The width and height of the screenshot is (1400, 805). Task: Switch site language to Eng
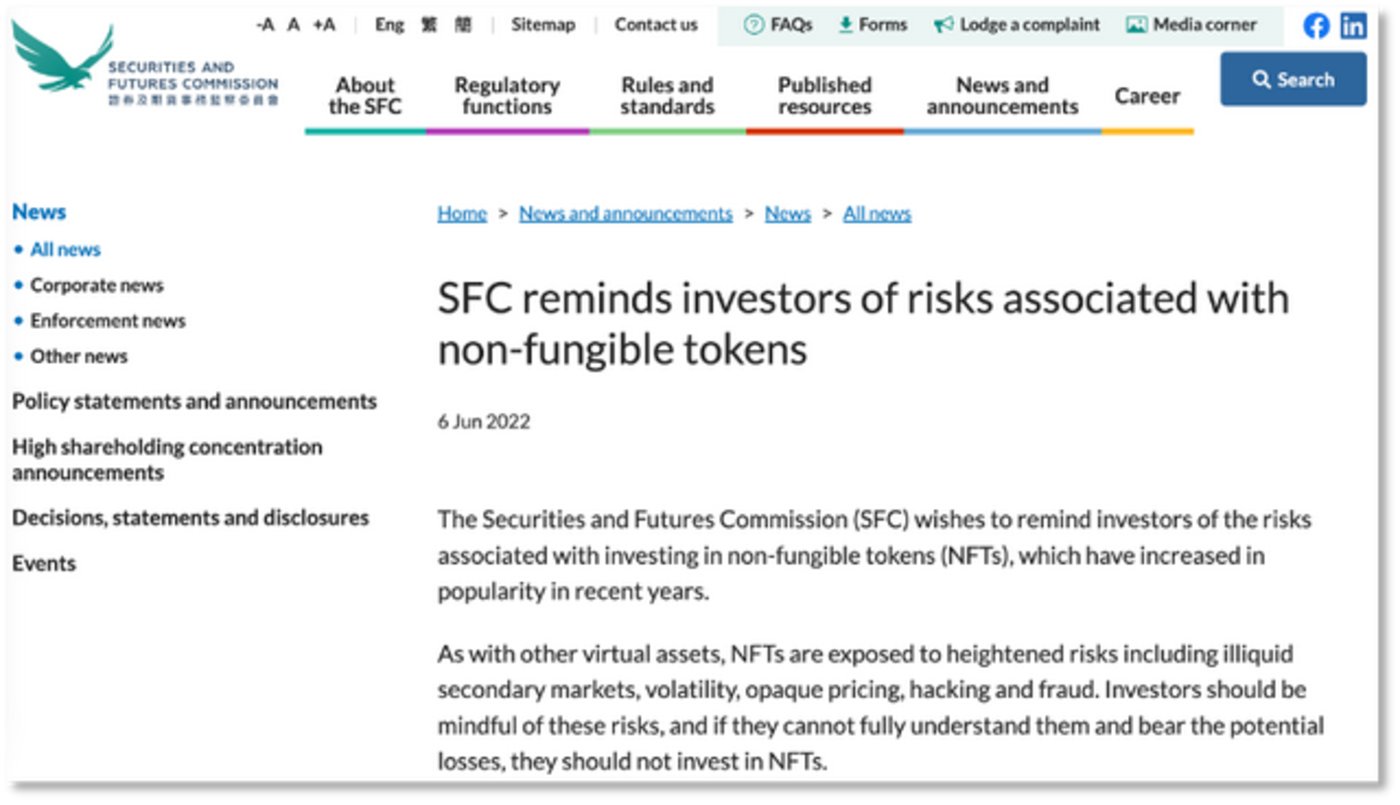pyautogui.click(x=389, y=25)
